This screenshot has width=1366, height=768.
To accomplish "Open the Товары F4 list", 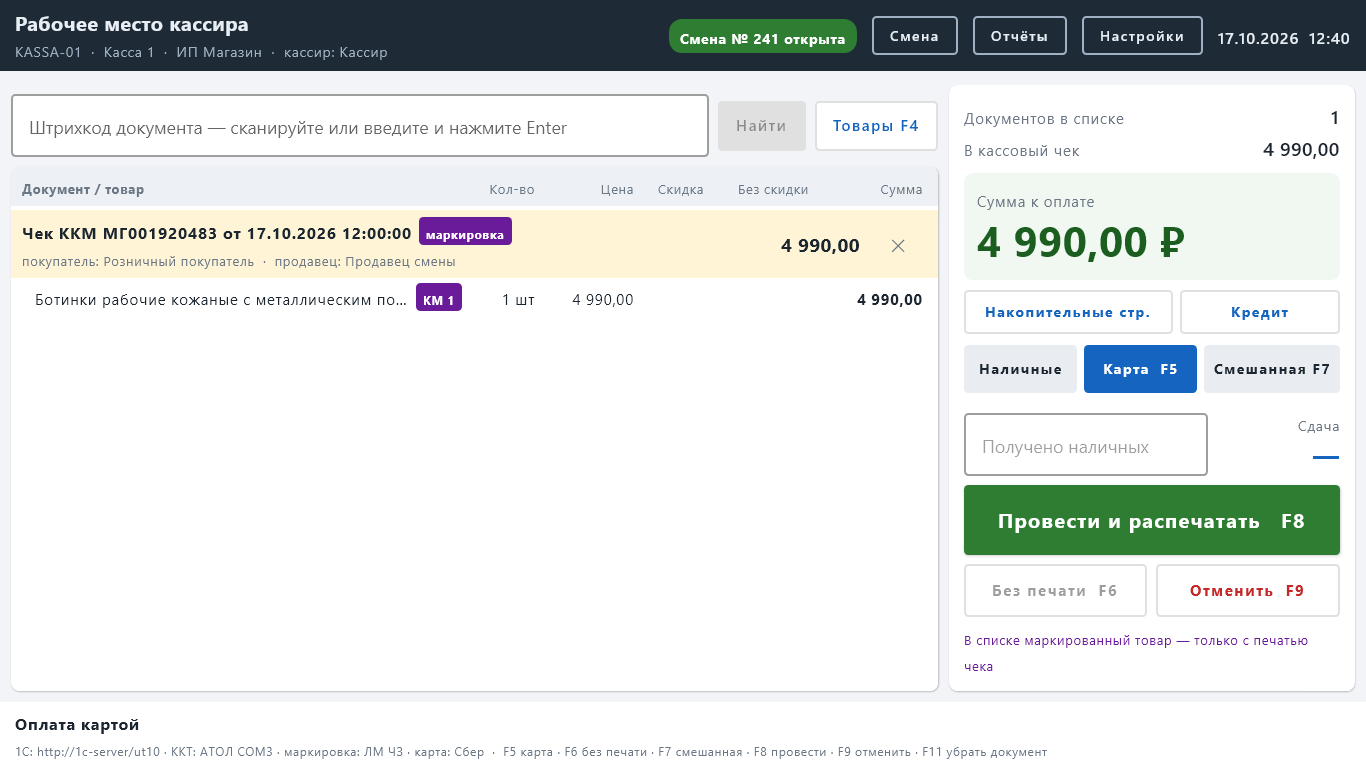I will tap(876, 126).
